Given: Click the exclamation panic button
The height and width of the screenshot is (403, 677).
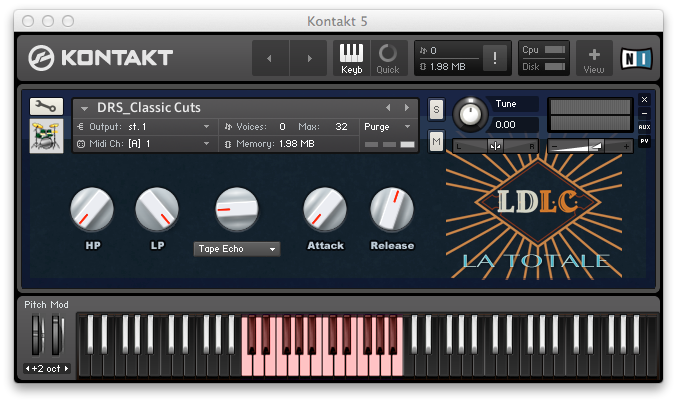Looking at the screenshot, I should click(495, 57).
